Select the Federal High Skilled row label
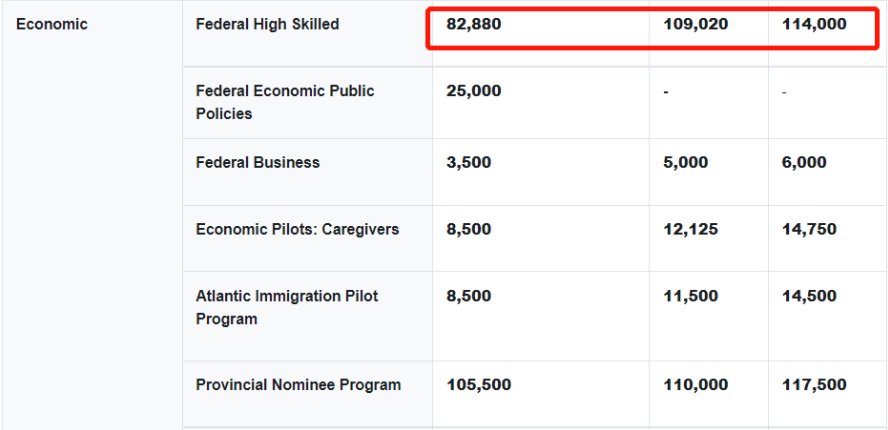Screen dimensions: 888x430 pyautogui.click(x=267, y=24)
